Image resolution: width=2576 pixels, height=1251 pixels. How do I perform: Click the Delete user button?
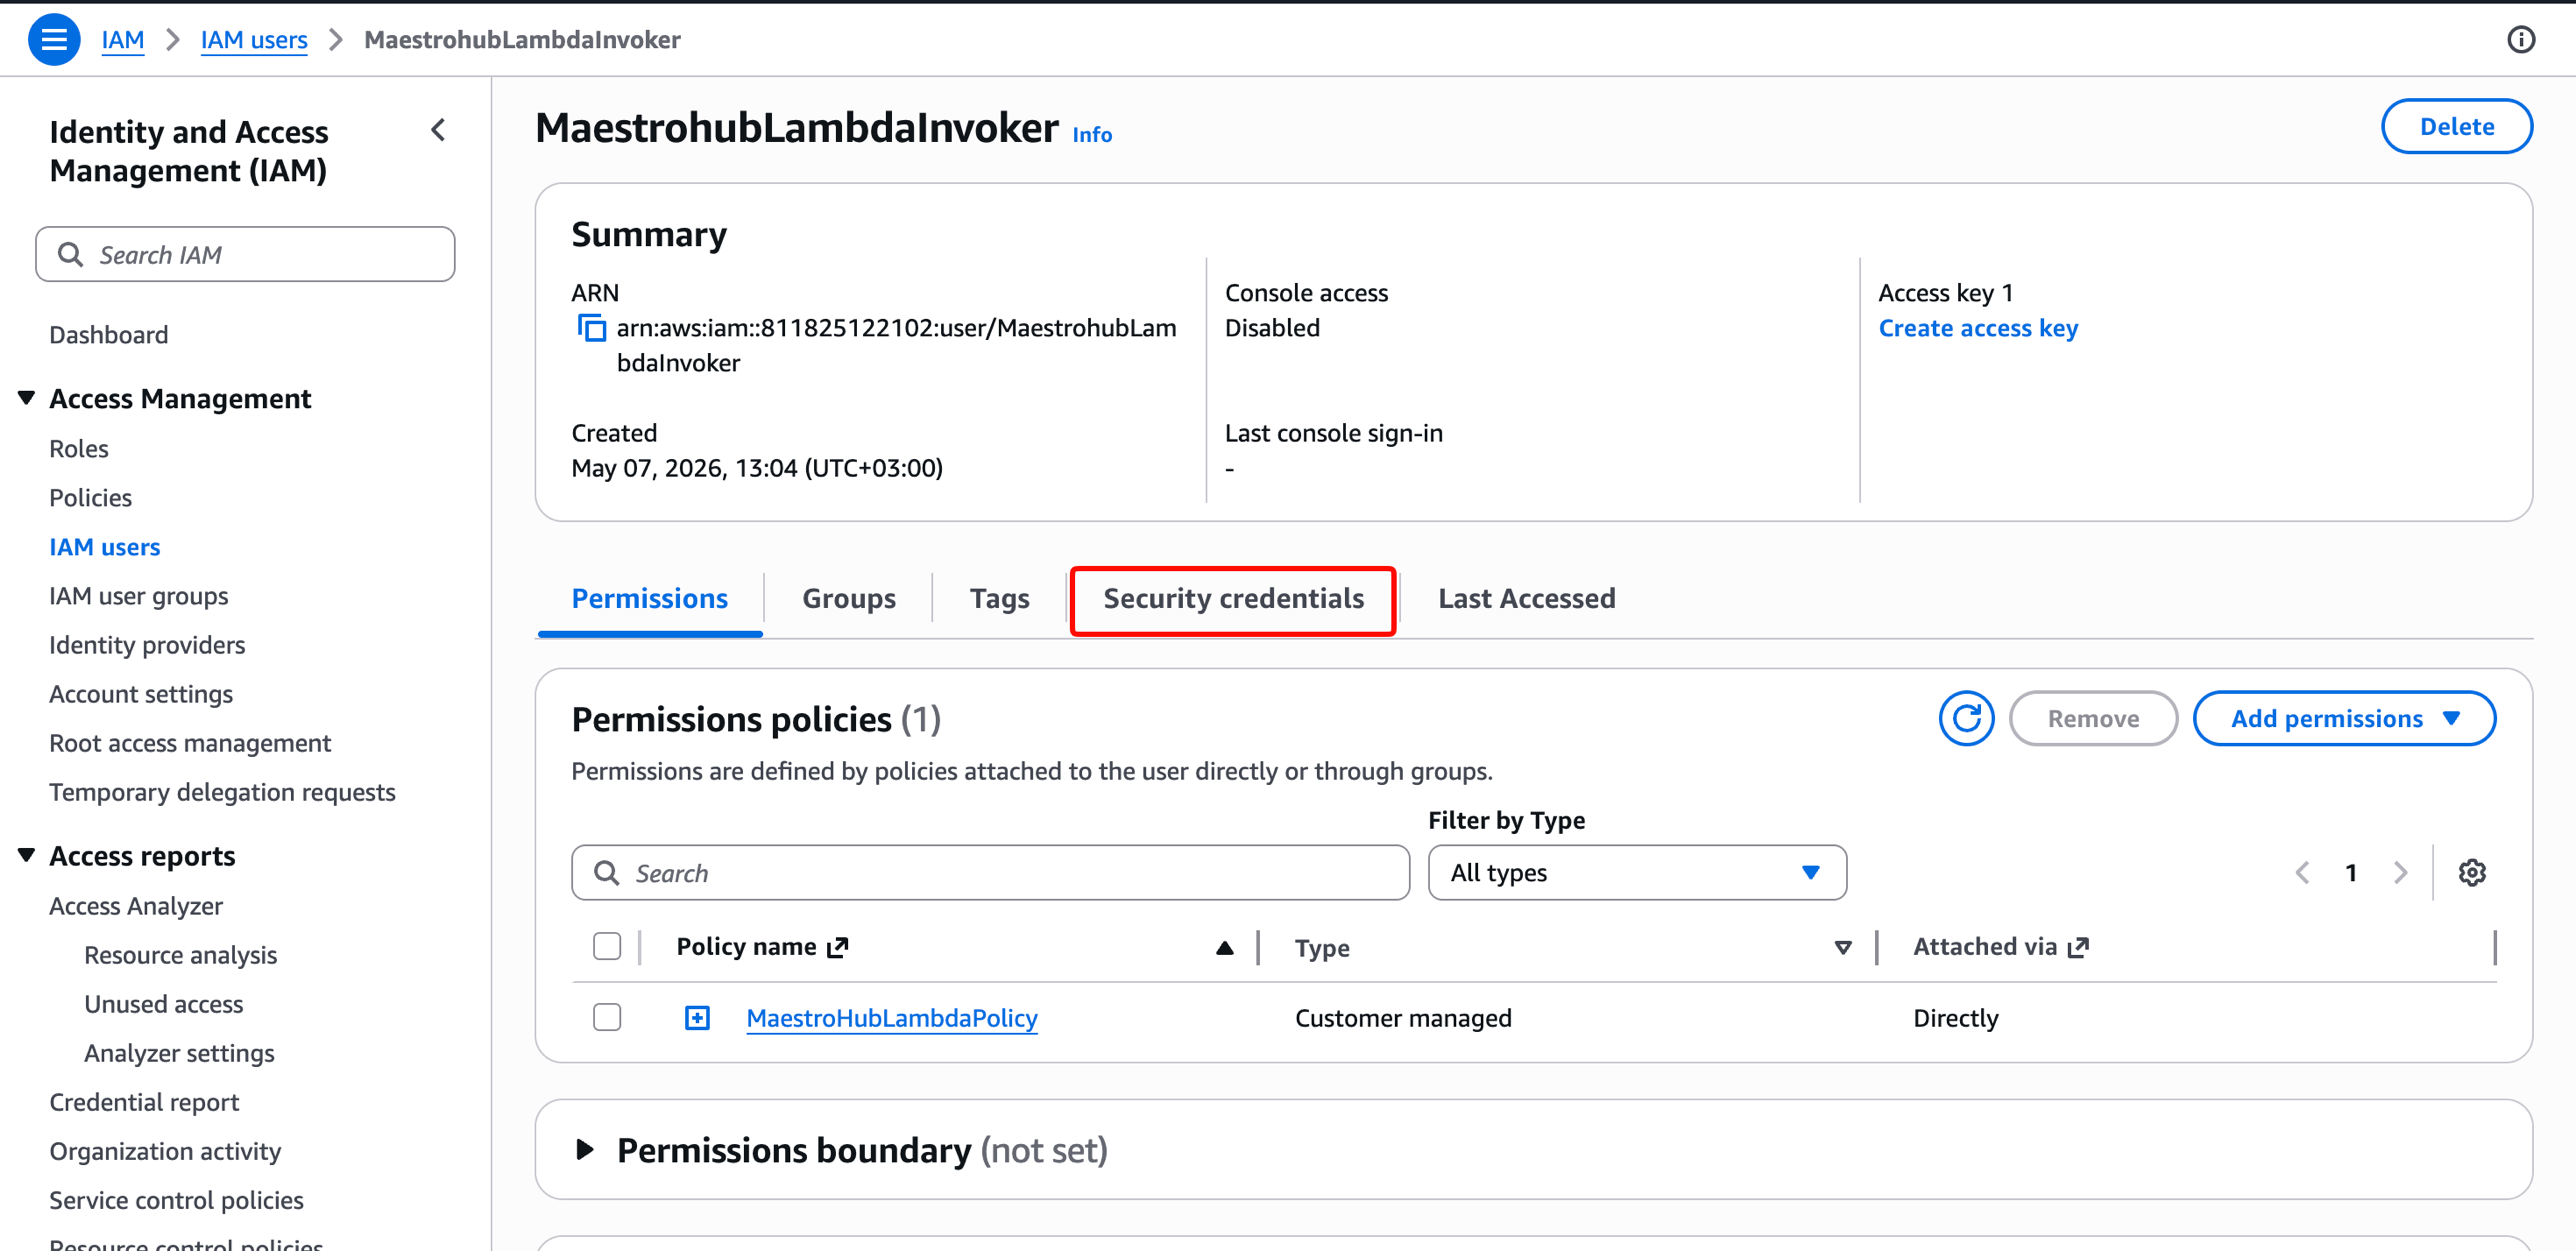coord(2456,126)
